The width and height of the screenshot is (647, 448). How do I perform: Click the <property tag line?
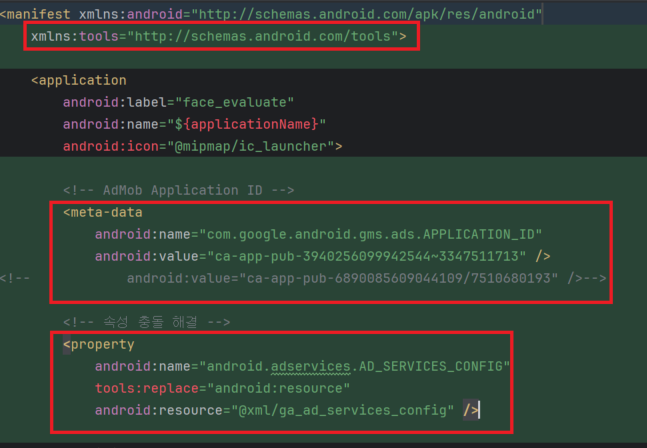(99, 344)
